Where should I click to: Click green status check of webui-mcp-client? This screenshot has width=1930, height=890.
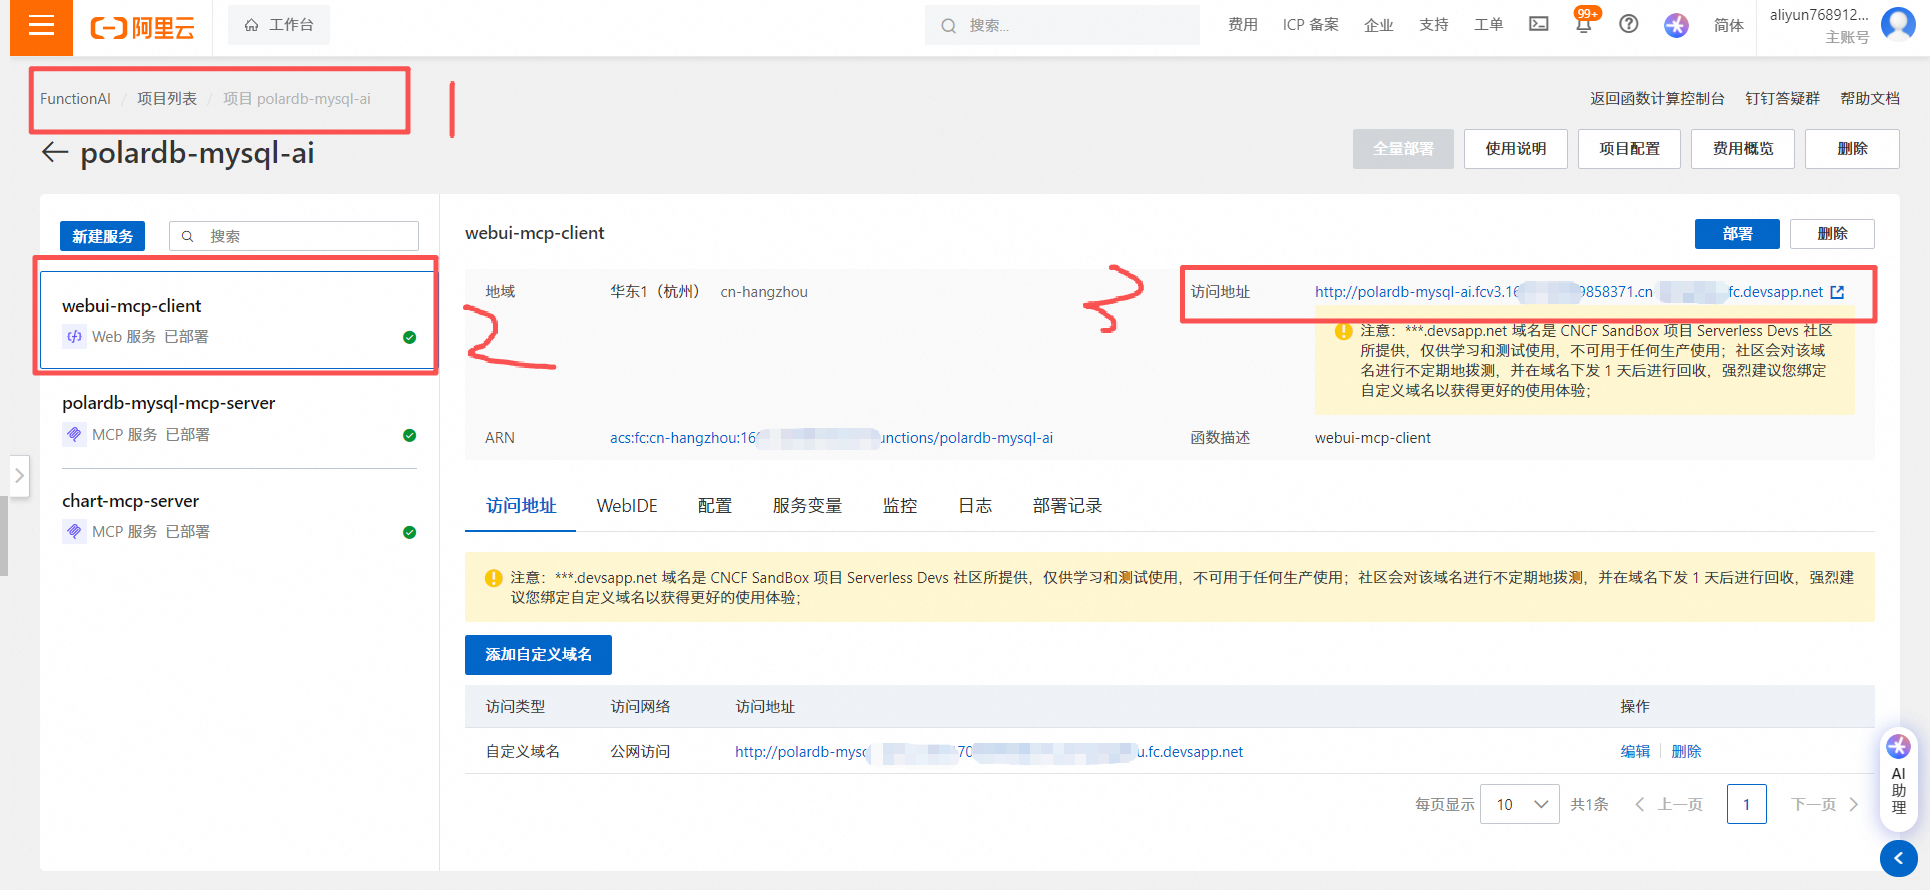[409, 337]
